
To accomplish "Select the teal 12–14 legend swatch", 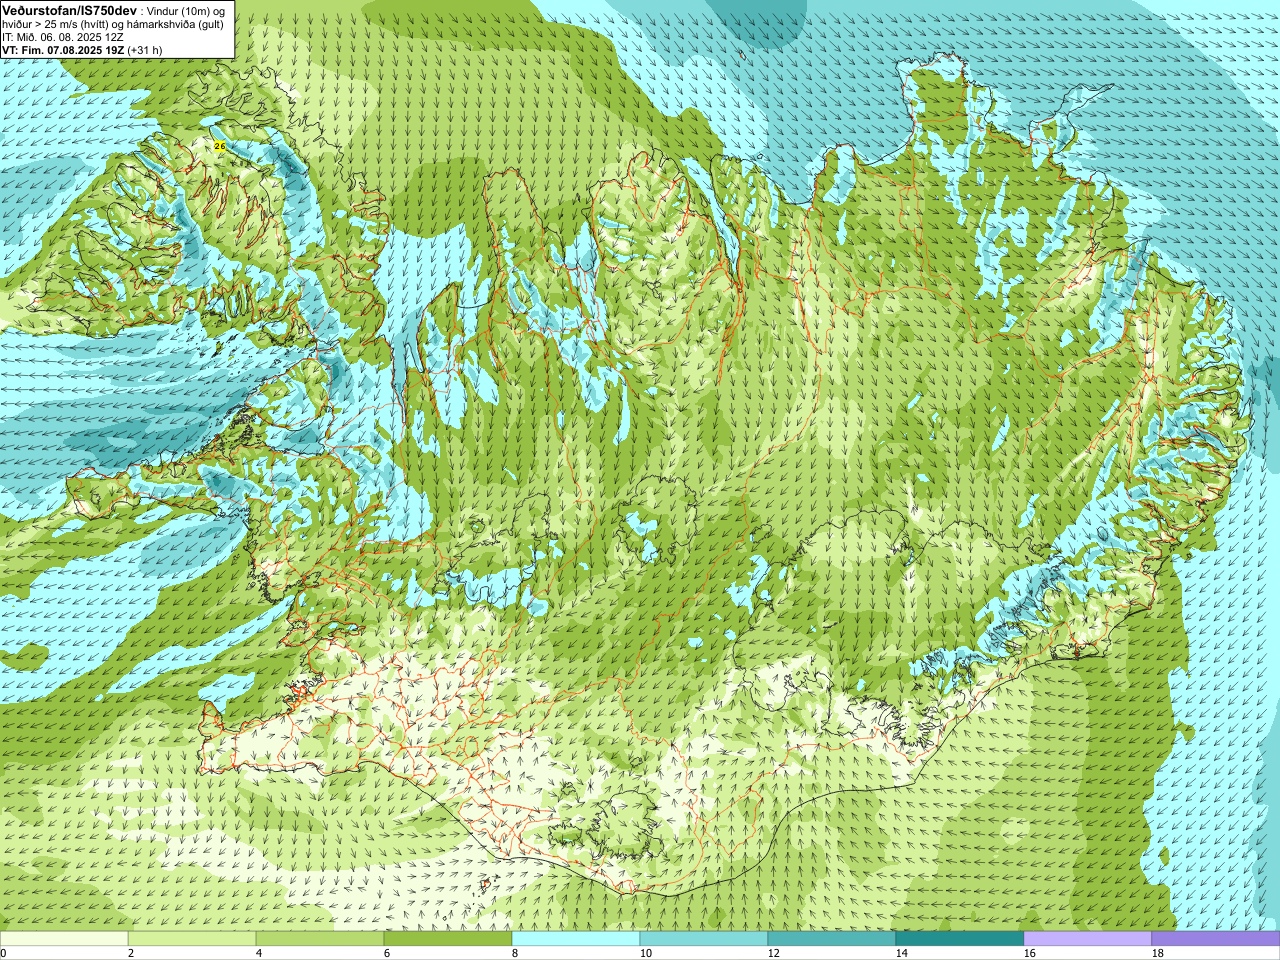I will [x=832, y=939].
